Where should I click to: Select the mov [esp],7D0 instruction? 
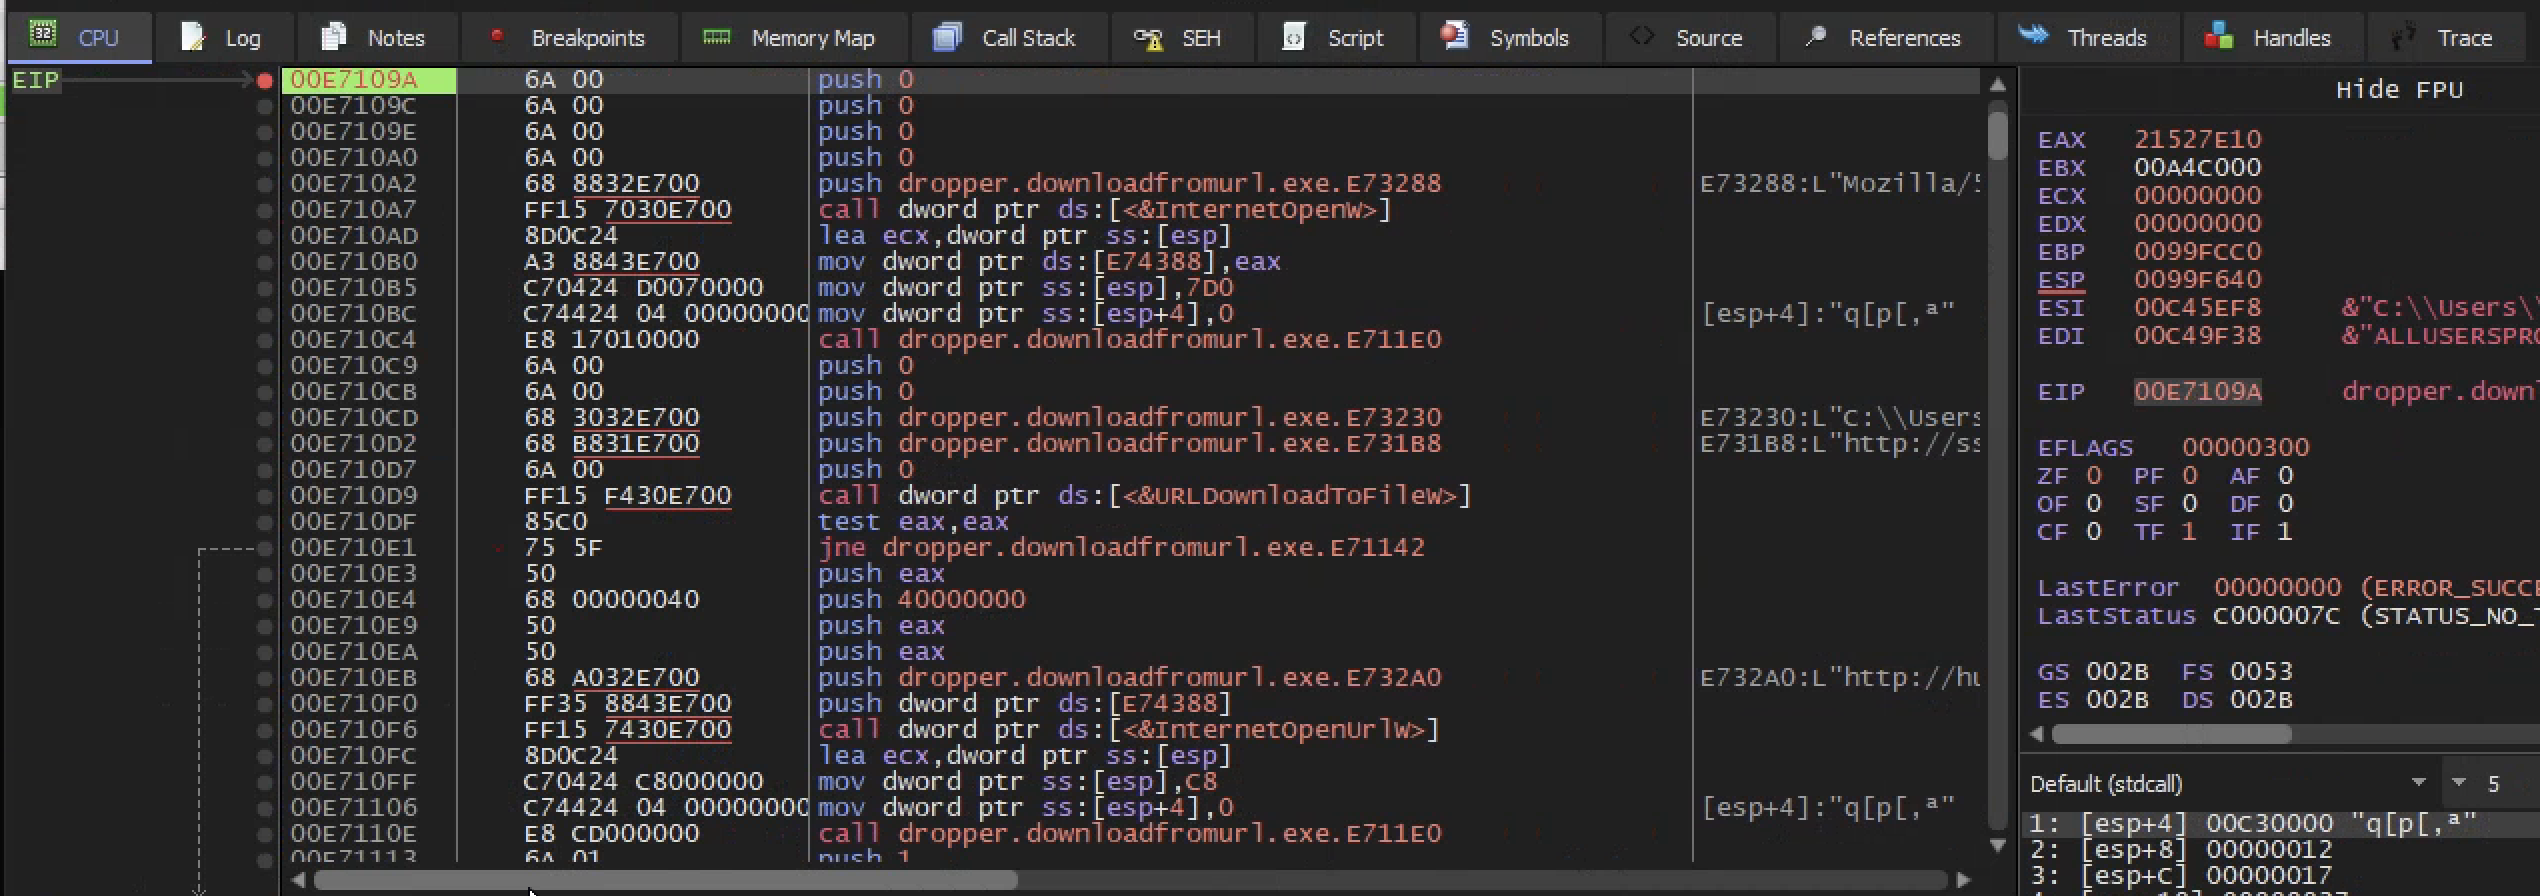[x=1025, y=288]
